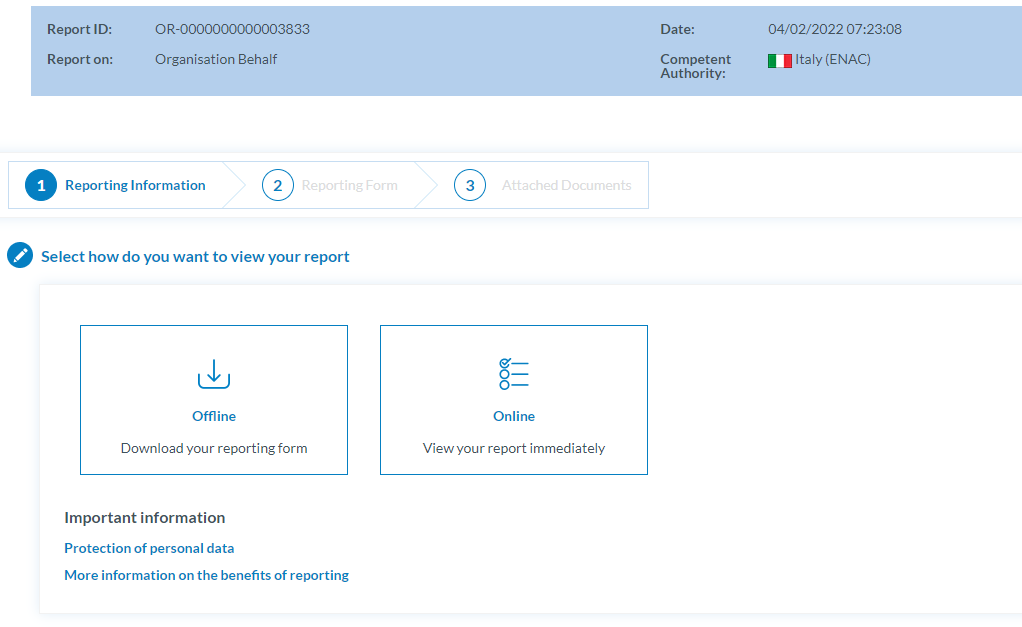Switch to the Attached Documents step
Viewport: 1022px width, 627px height.
point(566,185)
